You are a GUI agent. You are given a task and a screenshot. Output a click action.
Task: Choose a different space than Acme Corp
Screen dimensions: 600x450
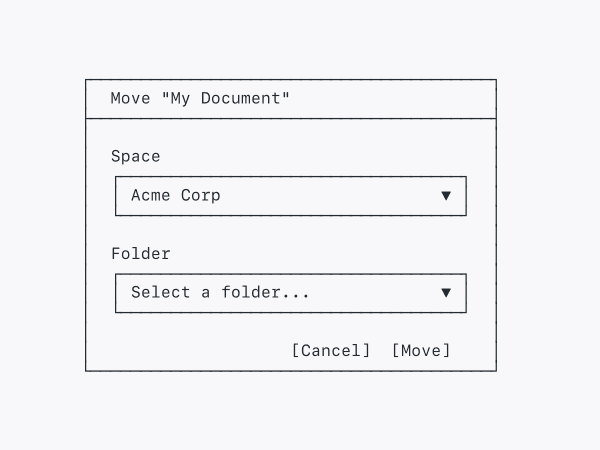(290, 196)
